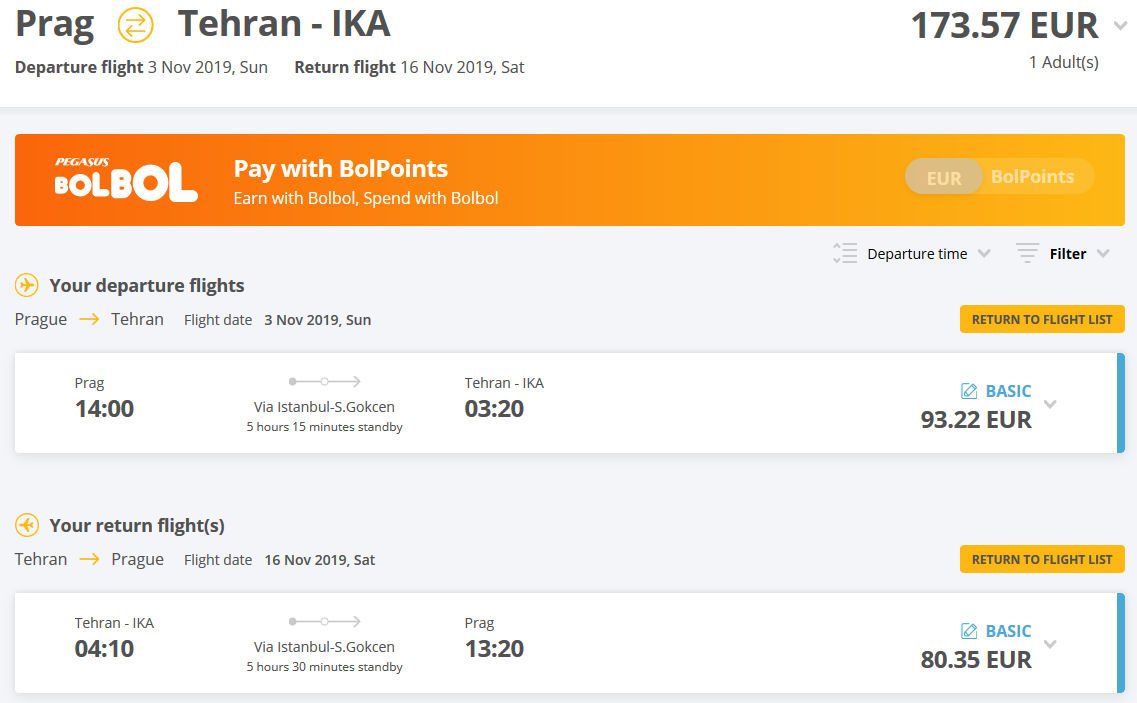Click the swap route arrows icon
The image size is (1137, 703).
pyautogui.click(x=136, y=25)
